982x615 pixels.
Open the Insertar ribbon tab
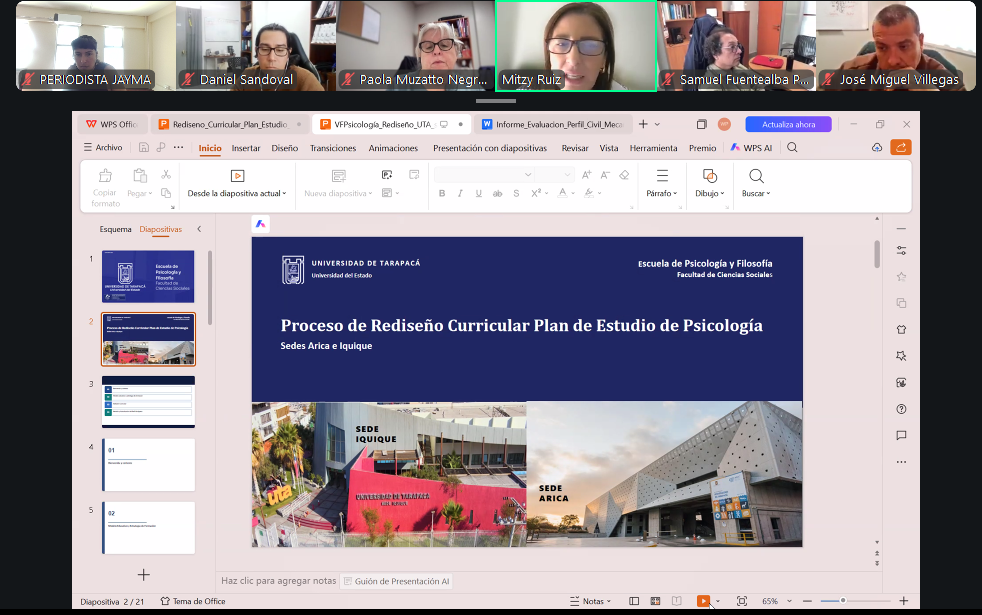point(246,148)
